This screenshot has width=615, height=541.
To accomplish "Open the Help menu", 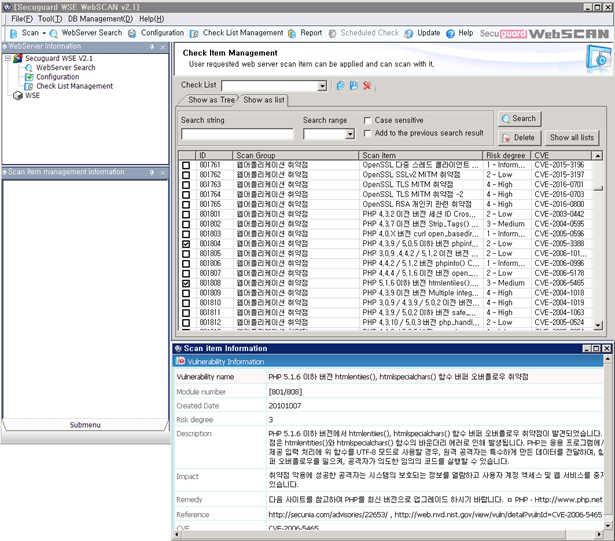I will (151, 19).
